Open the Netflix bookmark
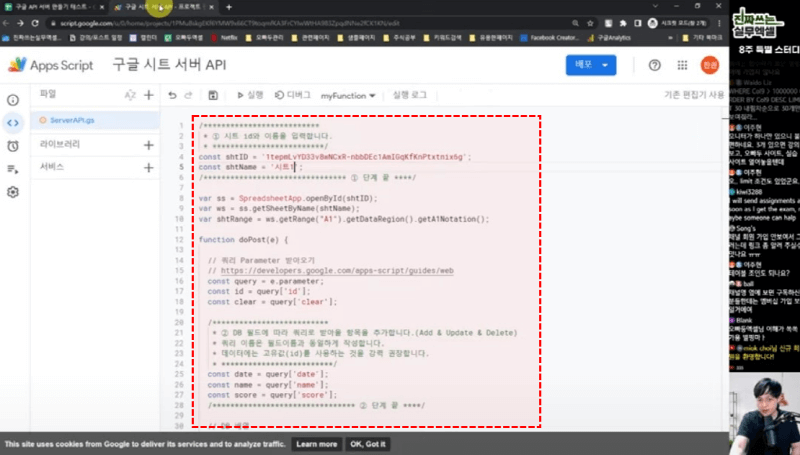 [224, 38]
